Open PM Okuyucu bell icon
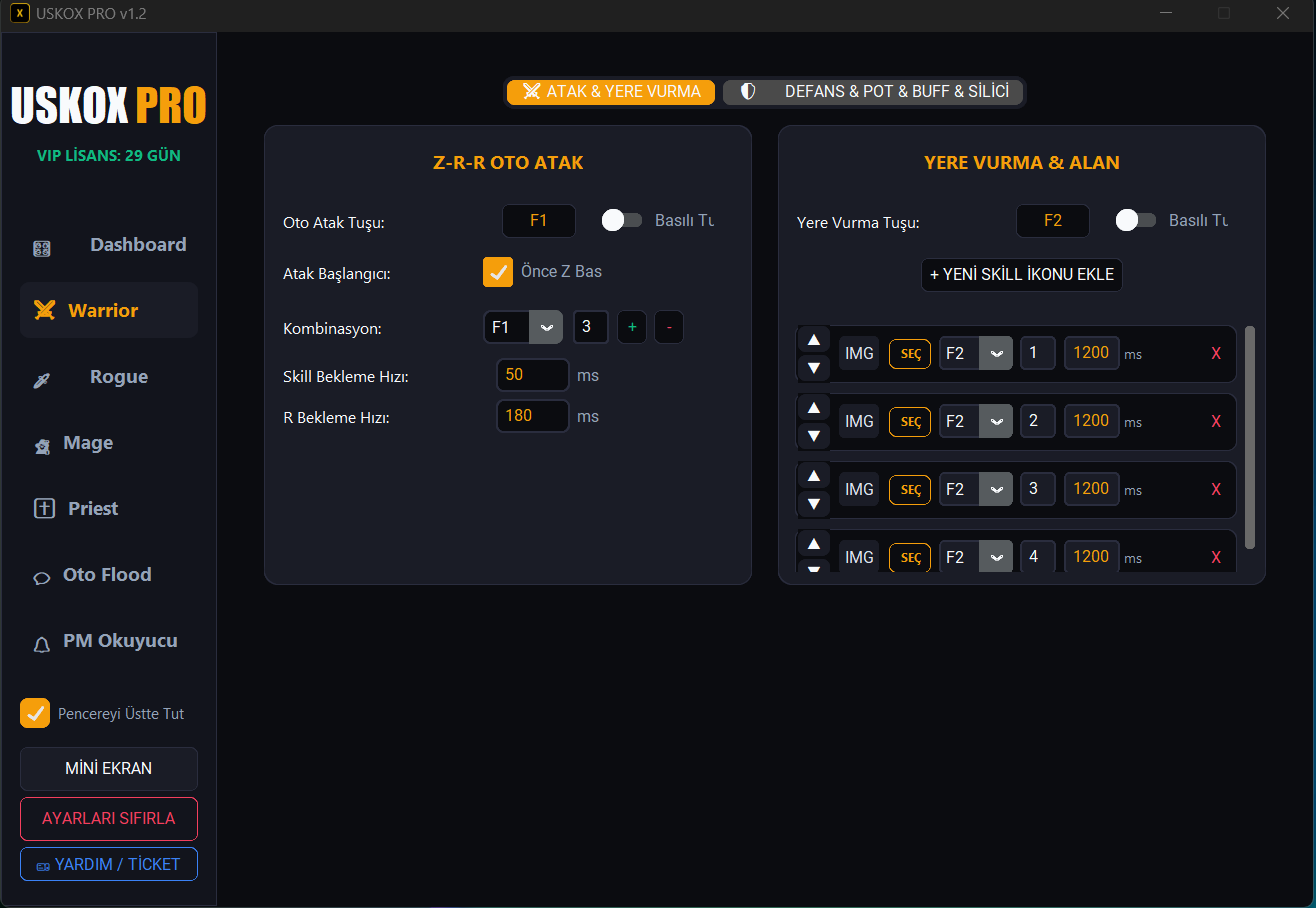 pos(42,645)
